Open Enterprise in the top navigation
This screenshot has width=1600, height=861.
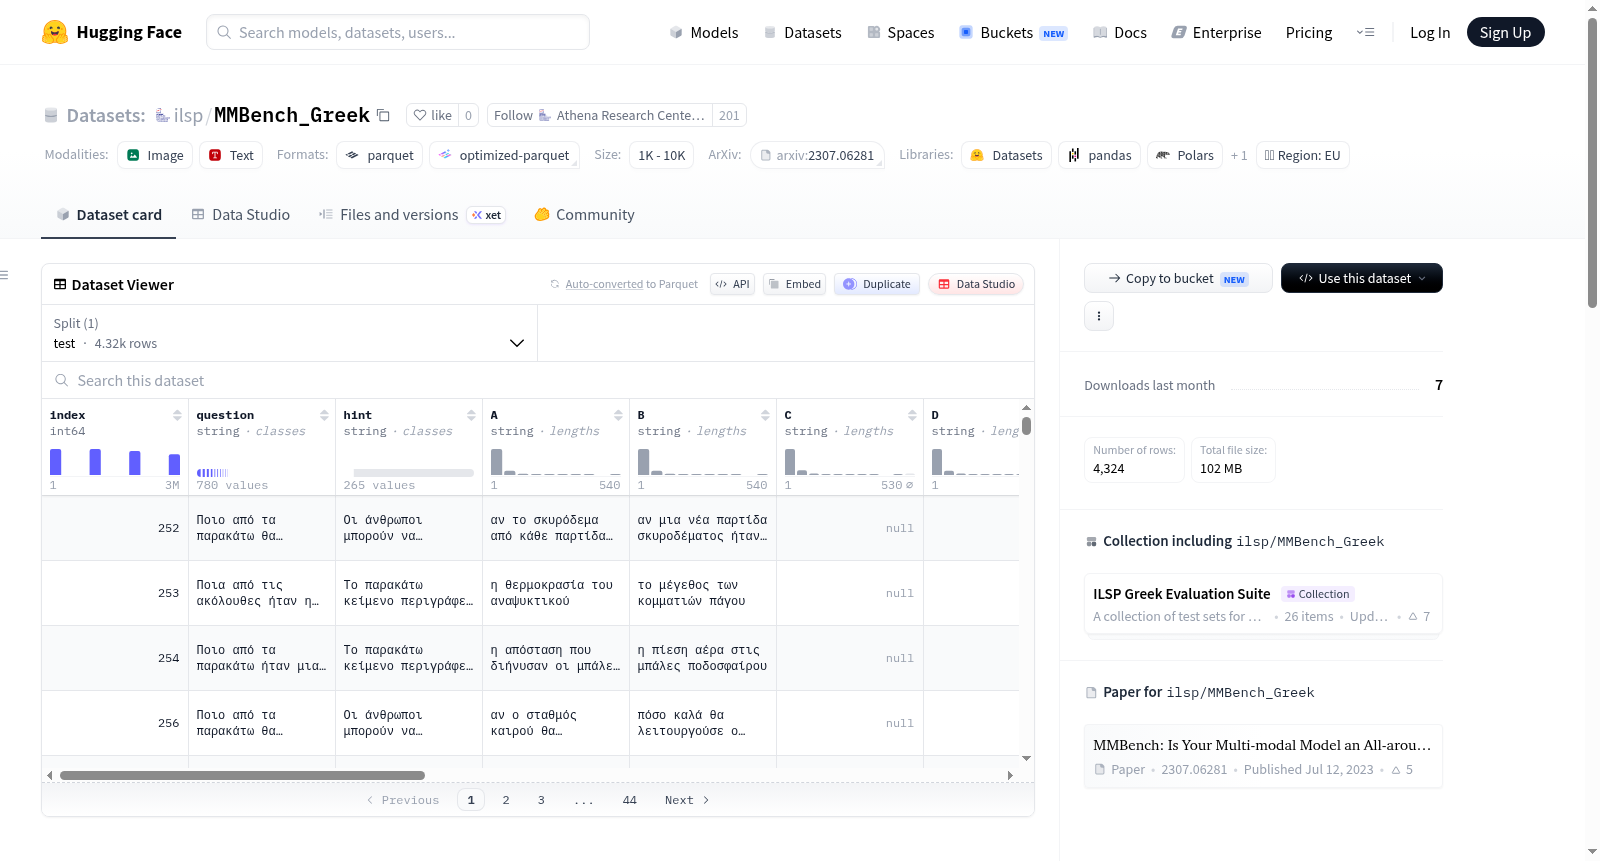click(x=1216, y=32)
